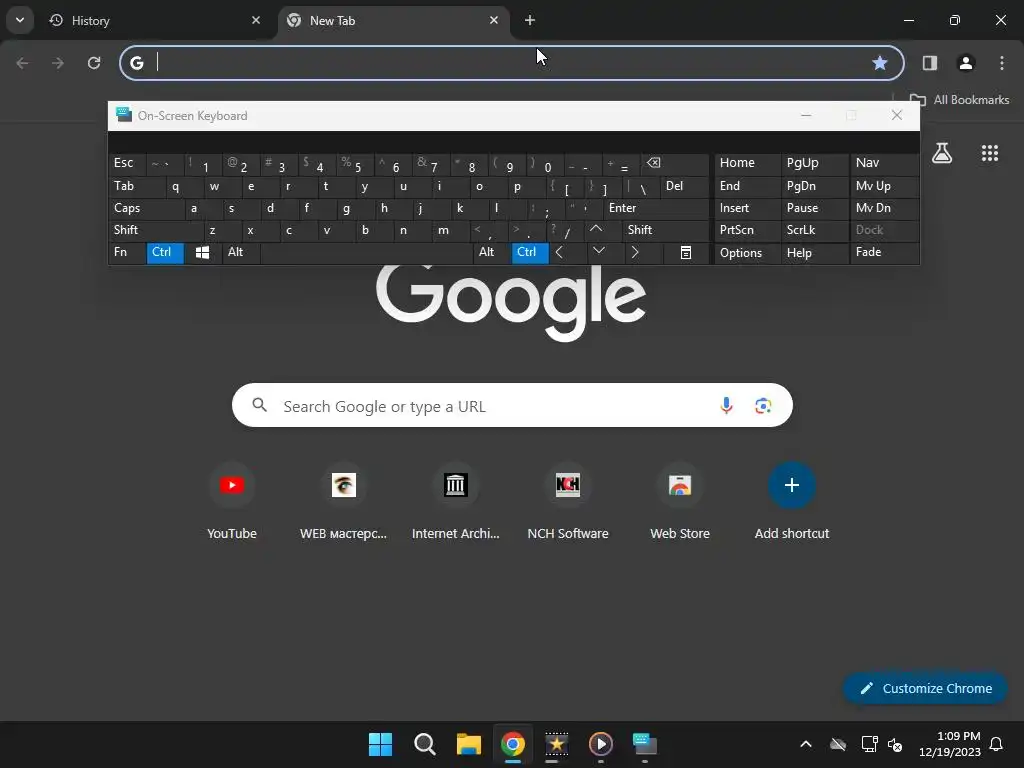Click the context menu key on keyboard
The image size is (1024, 768).
coord(686,253)
